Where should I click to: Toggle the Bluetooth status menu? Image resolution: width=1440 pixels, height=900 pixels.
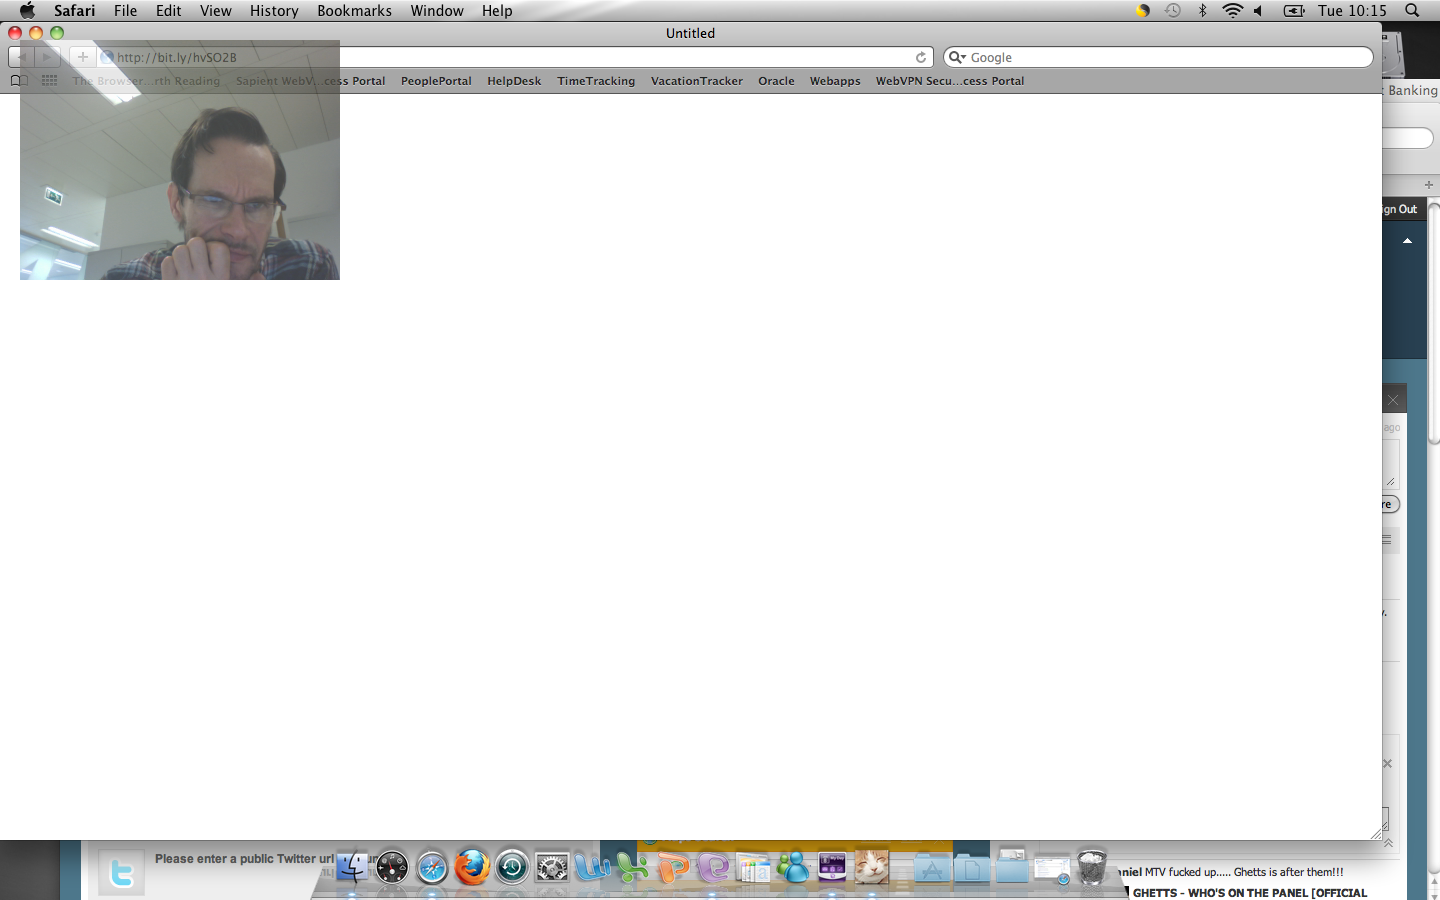pos(1203,11)
